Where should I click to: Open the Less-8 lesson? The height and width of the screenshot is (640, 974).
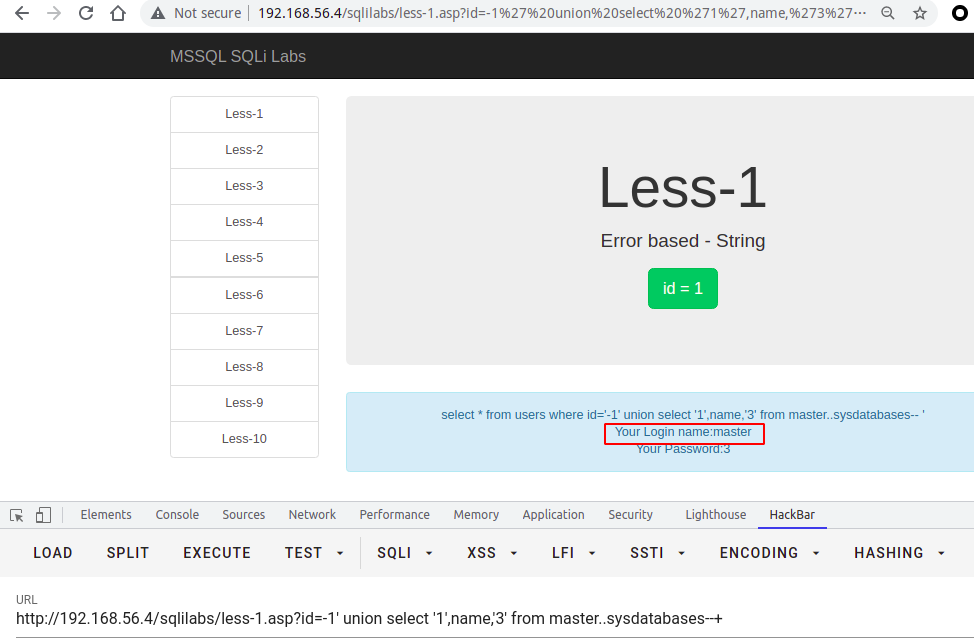[244, 367]
